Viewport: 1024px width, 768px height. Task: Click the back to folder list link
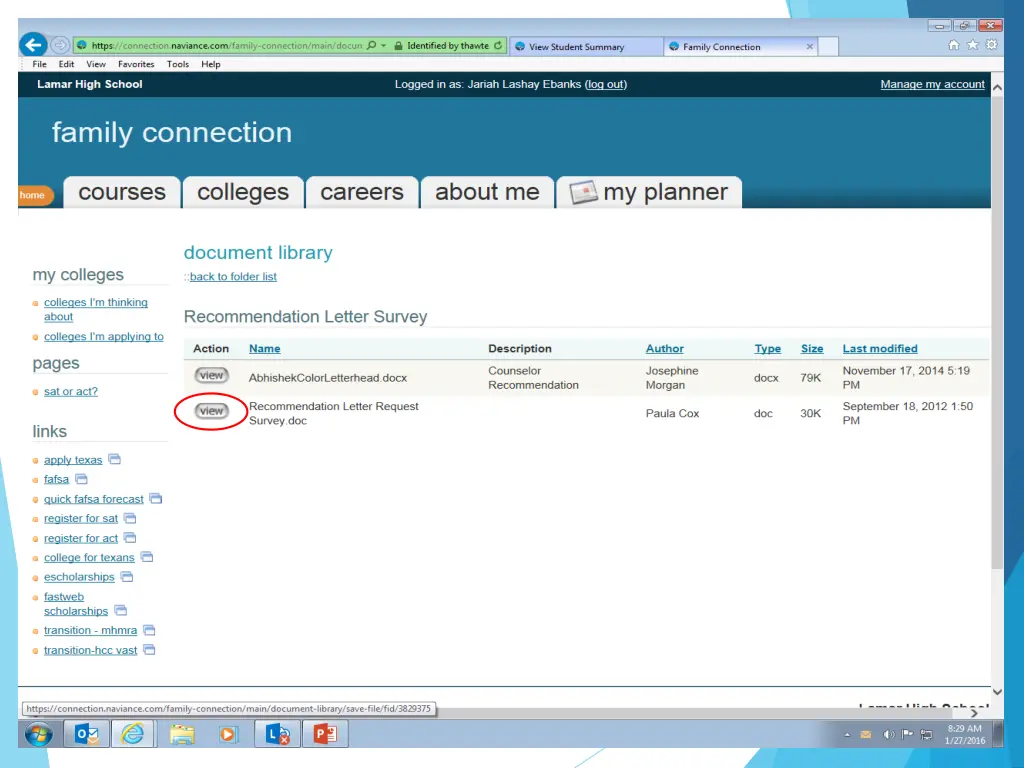pos(233,277)
